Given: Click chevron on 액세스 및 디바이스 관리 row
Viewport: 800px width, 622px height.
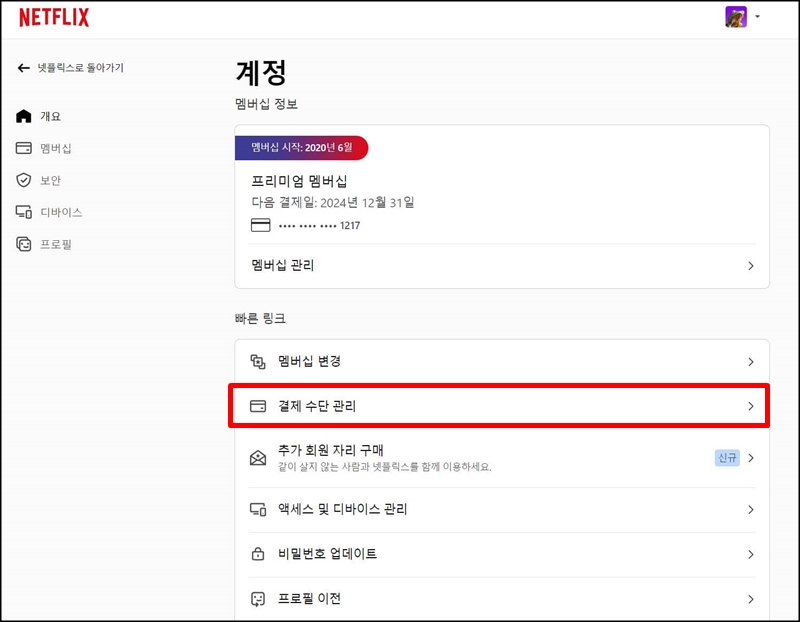Looking at the screenshot, I should (x=751, y=509).
